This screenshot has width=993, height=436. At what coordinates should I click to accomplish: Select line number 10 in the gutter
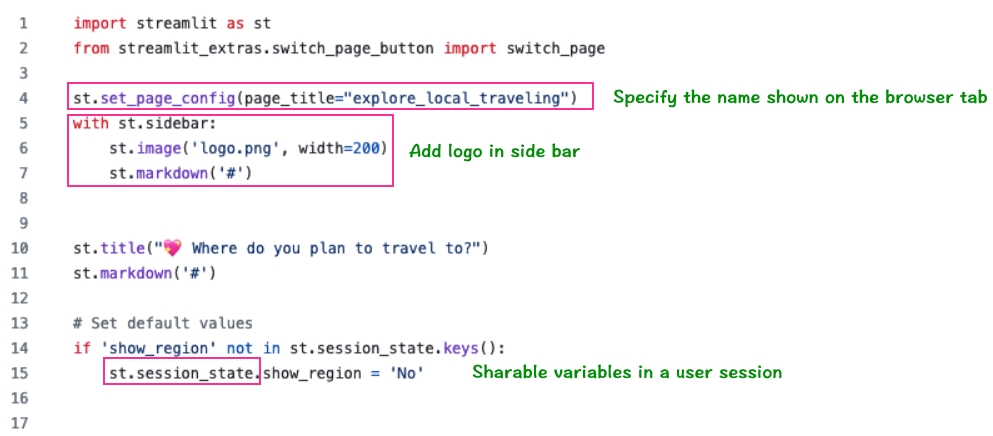[23, 248]
